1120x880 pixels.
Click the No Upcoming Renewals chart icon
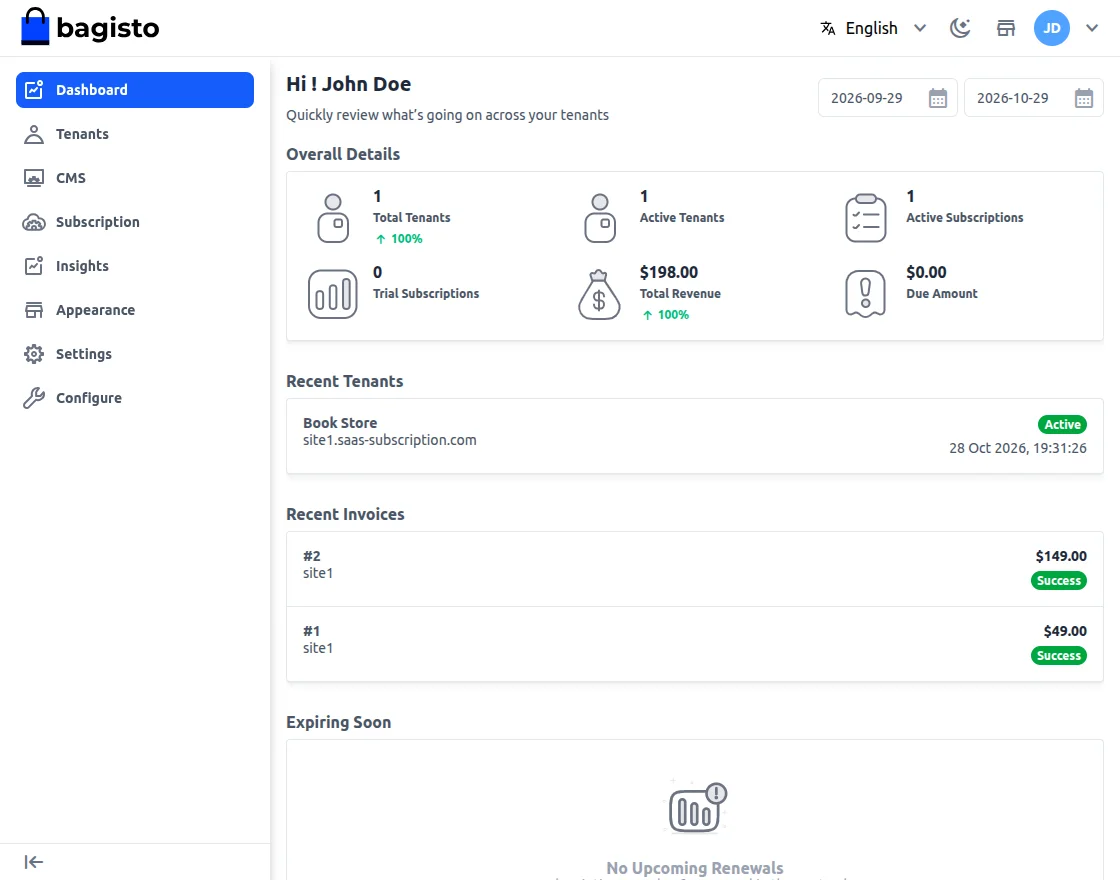tap(696, 808)
